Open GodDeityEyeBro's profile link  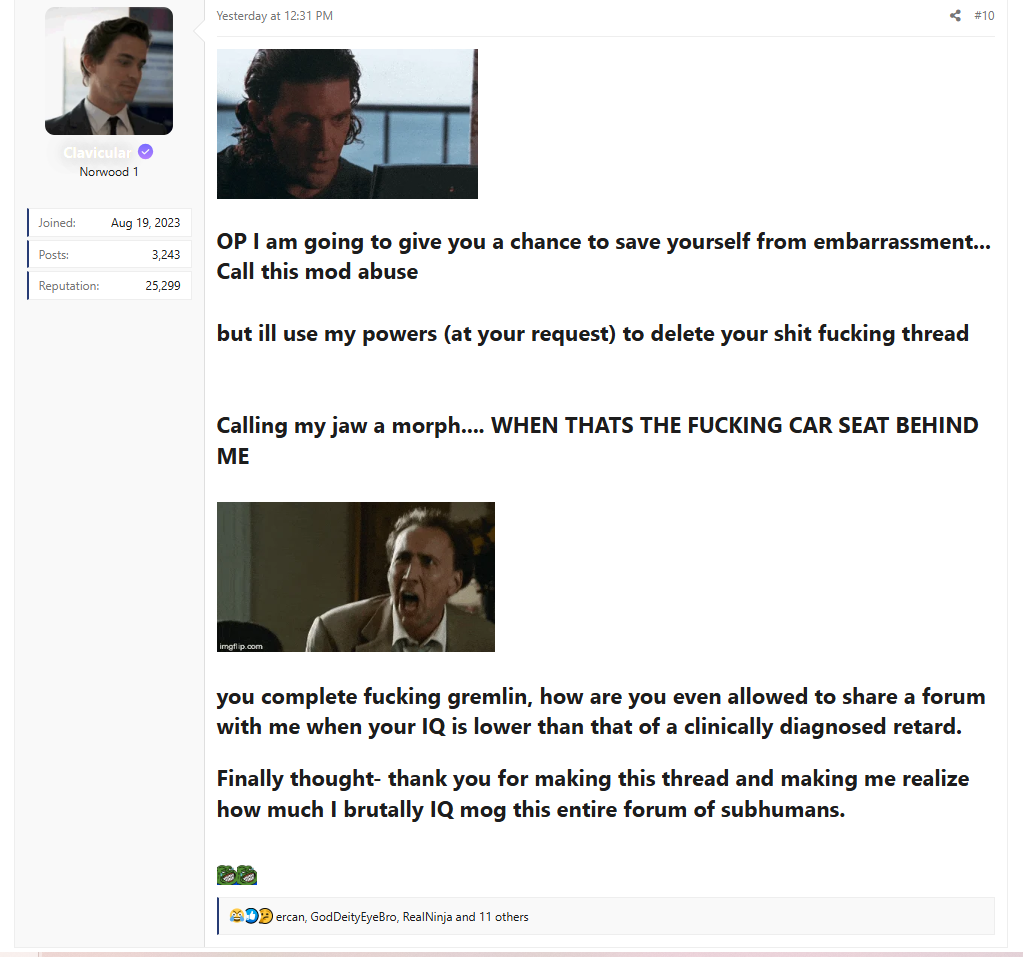pyautogui.click(x=353, y=917)
